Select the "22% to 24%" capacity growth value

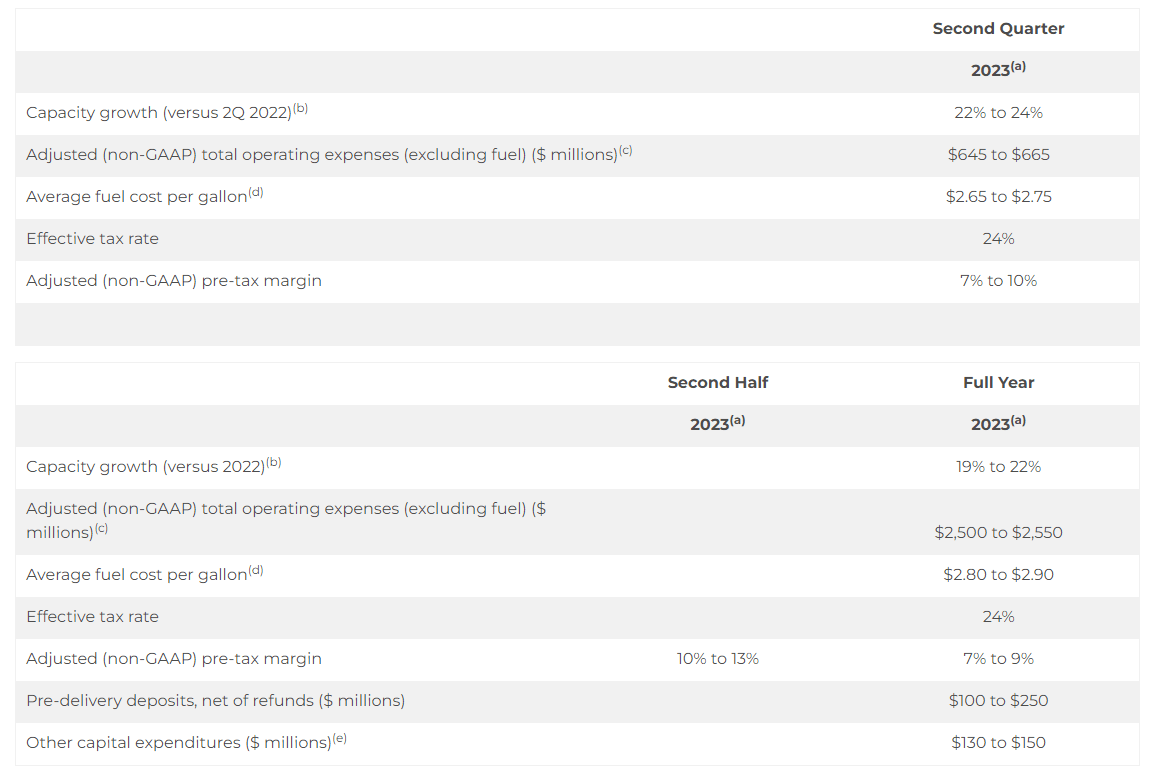pyautogui.click(x=998, y=113)
